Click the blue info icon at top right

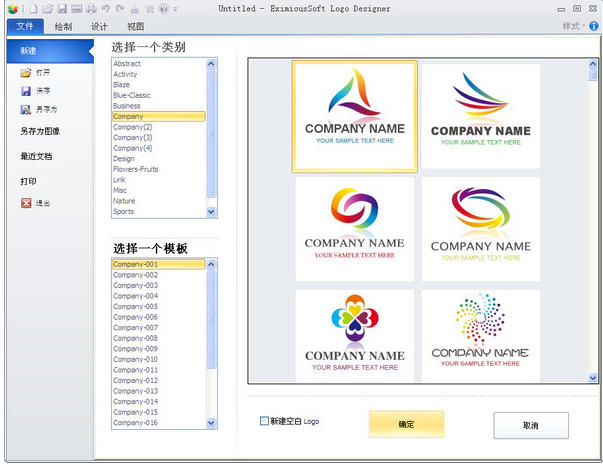pyautogui.click(x=594, y=26)
